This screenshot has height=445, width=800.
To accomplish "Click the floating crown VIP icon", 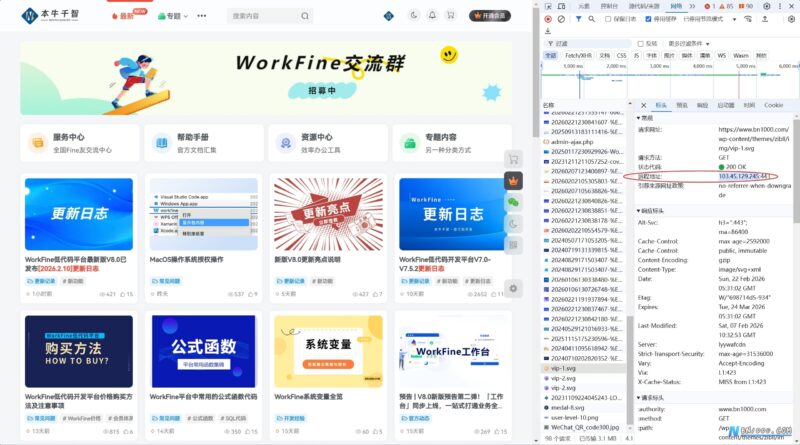I will click(x=513, y=181).
